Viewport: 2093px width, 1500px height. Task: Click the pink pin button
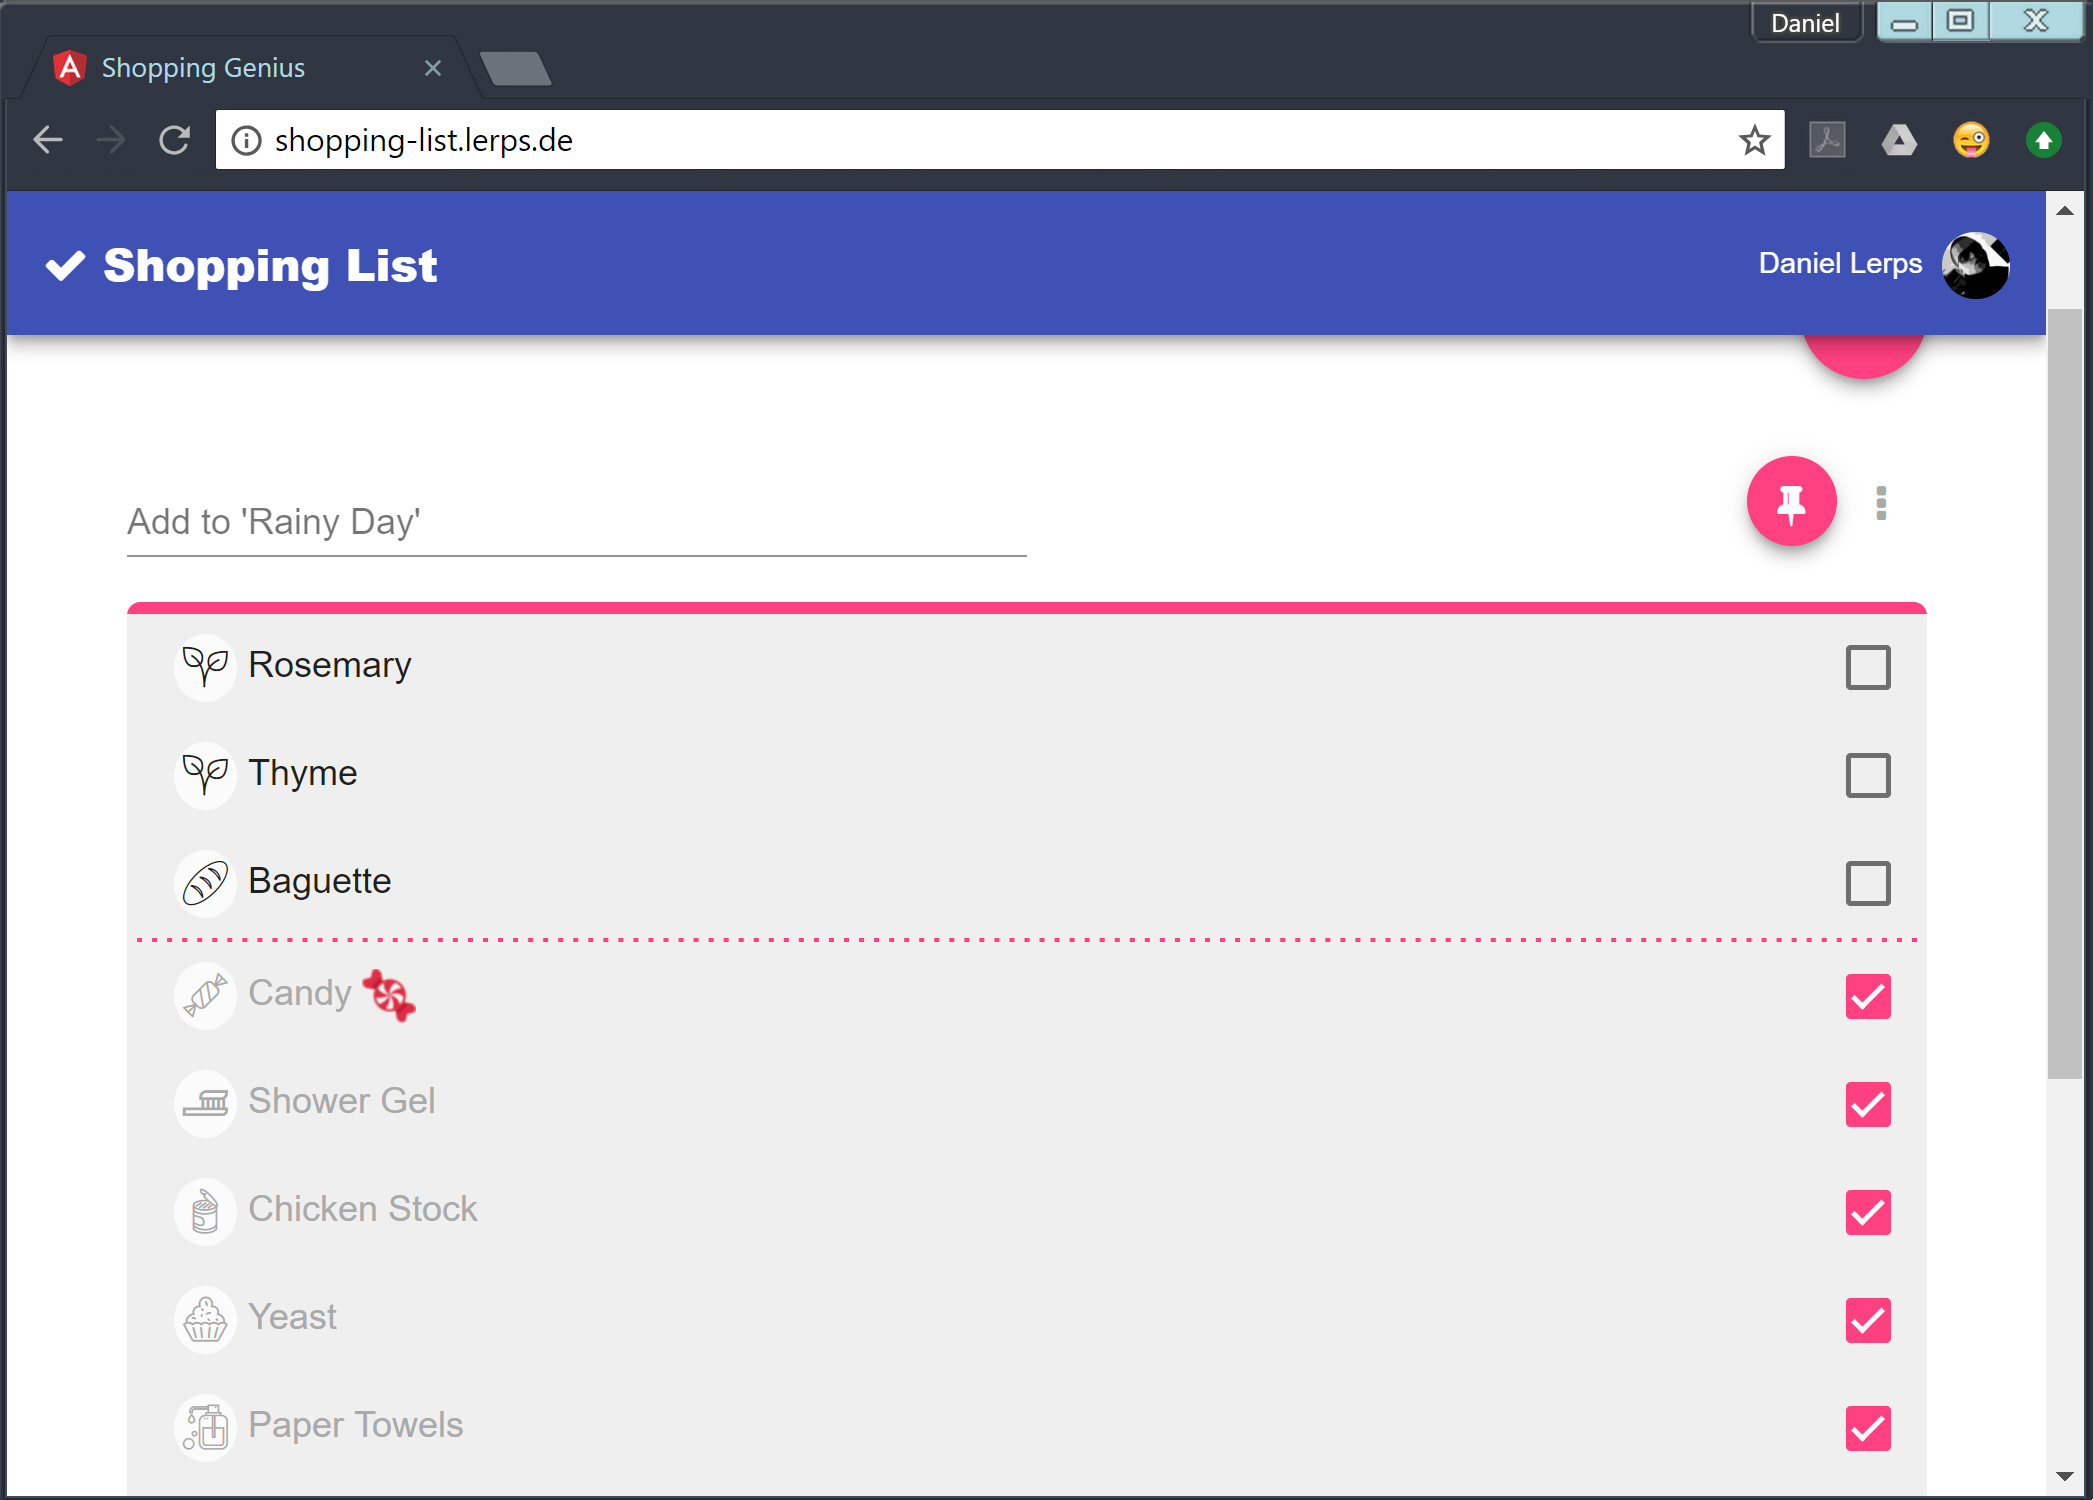tap(1790, 502)
